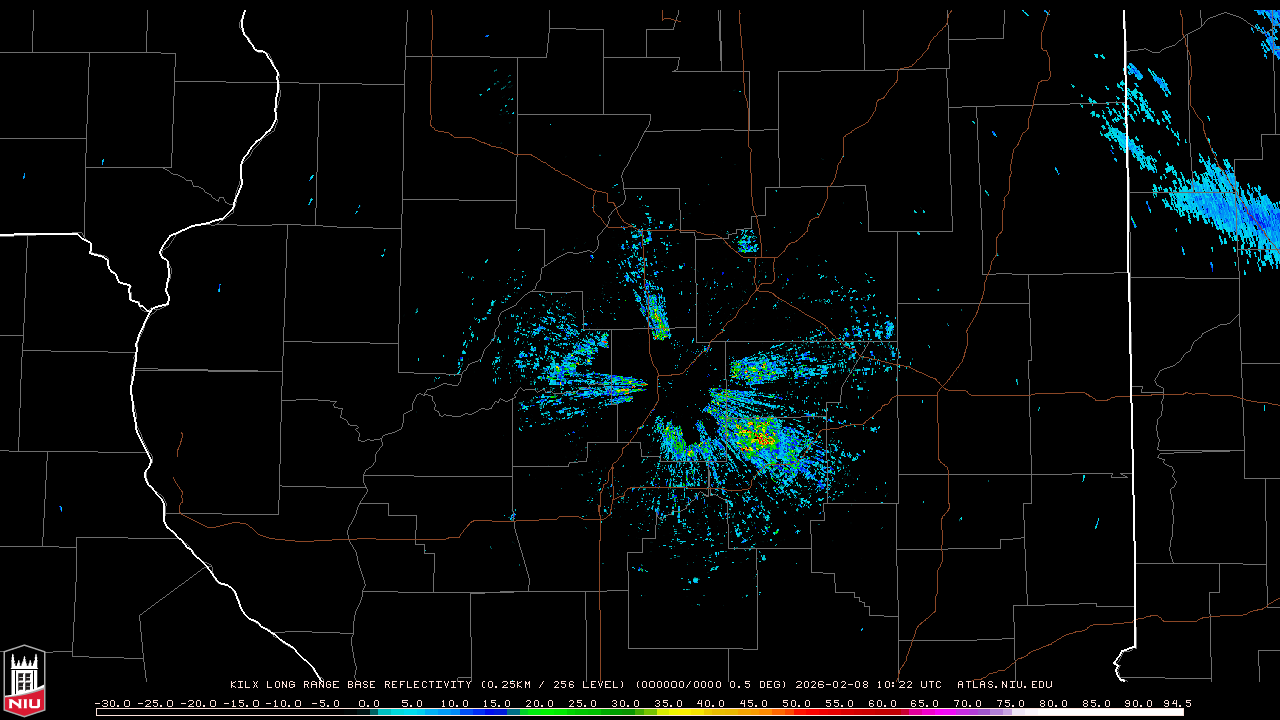Viewport: 1280px width, 720px height.
Task: Select the date '2026-02-08'
Action: click(x=833, y=685)
